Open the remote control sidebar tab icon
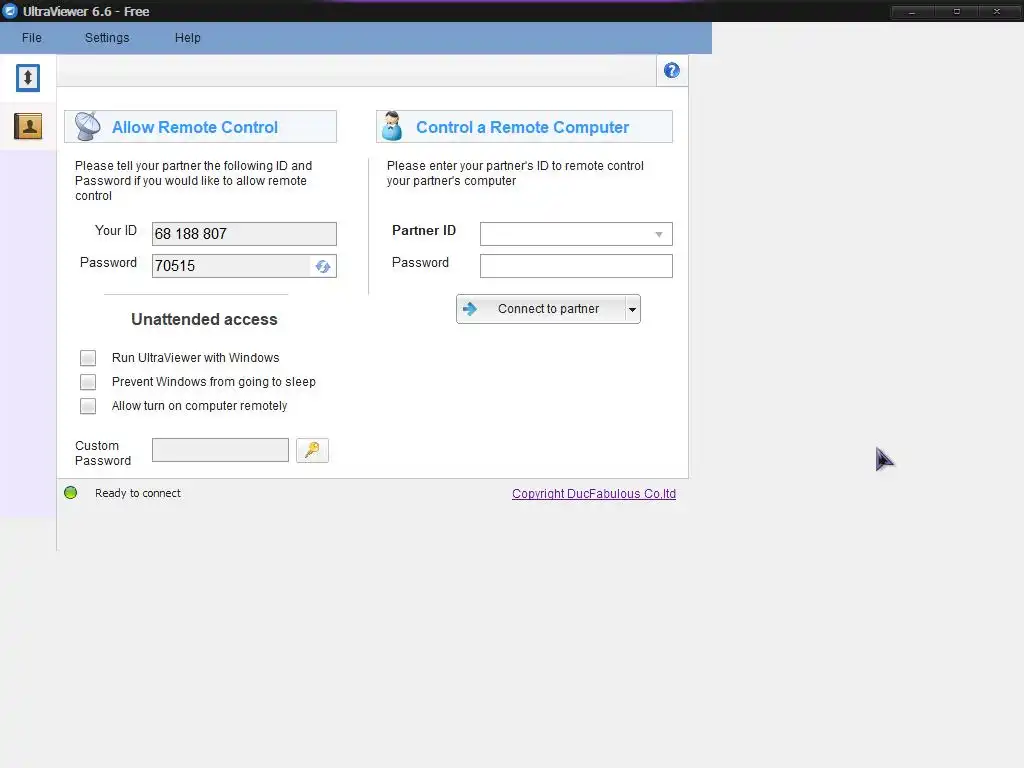Image resolution: width=1024 pixels, height=768 pixels. pos(27,78)
